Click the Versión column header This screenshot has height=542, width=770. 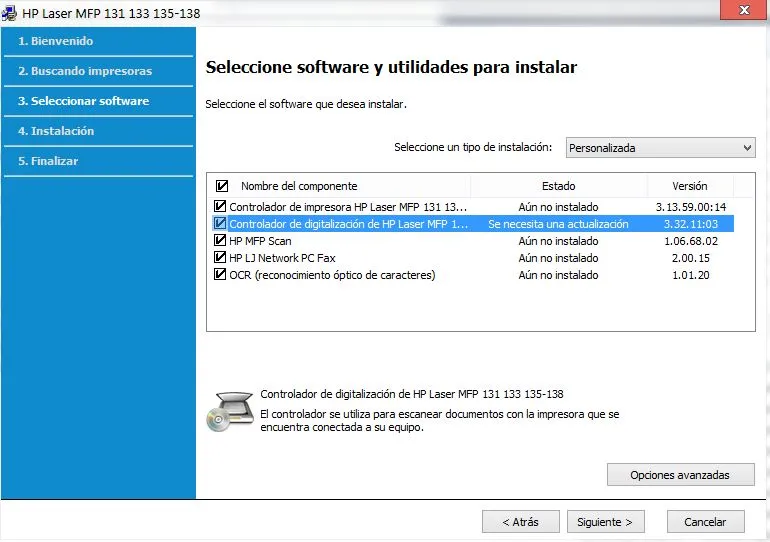690,186
